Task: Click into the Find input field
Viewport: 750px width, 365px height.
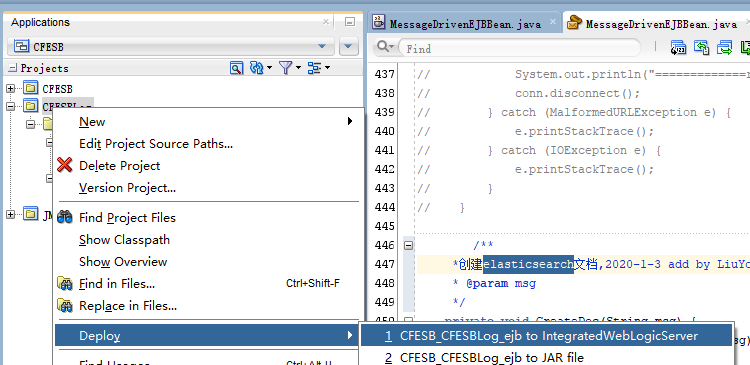Action: click(519, 48)
